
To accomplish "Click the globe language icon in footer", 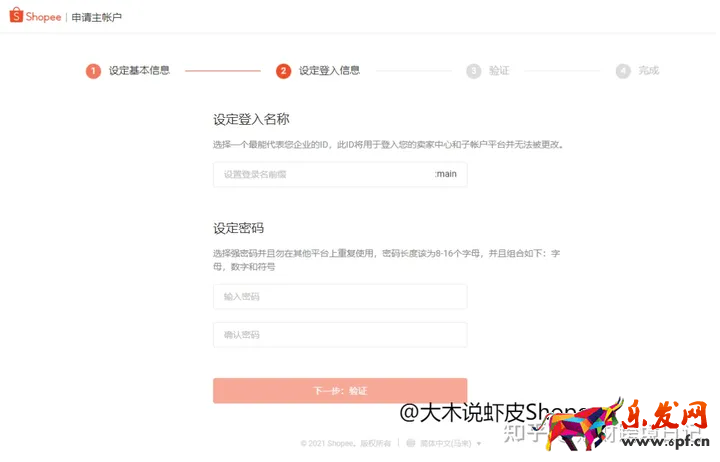I will tap(411, 443).
